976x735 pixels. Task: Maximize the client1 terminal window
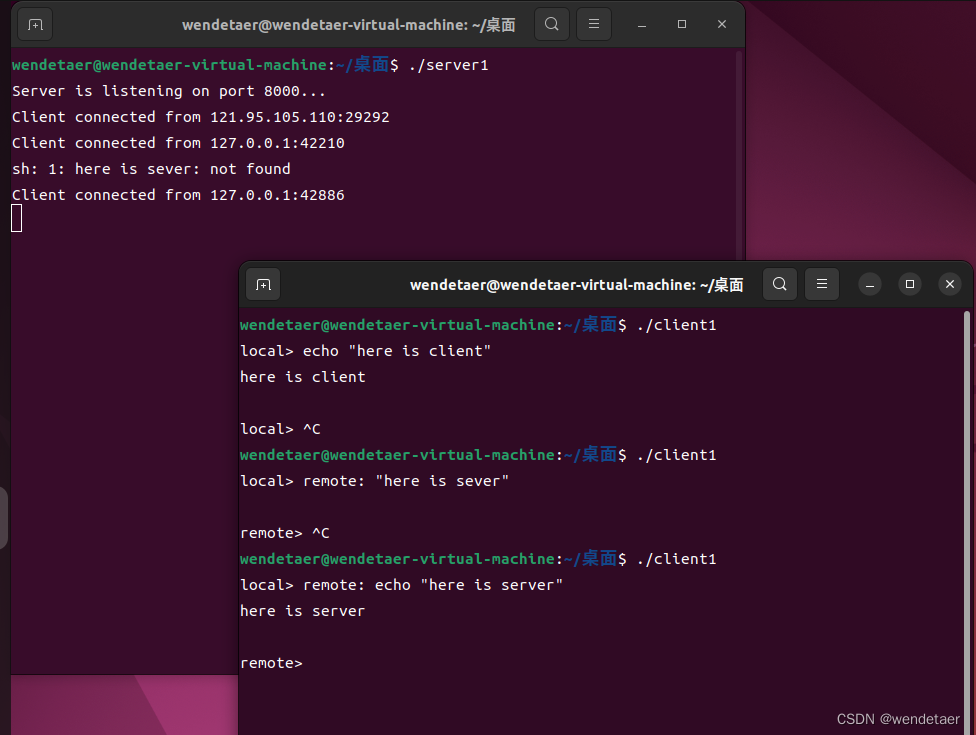tap(909, 284)
